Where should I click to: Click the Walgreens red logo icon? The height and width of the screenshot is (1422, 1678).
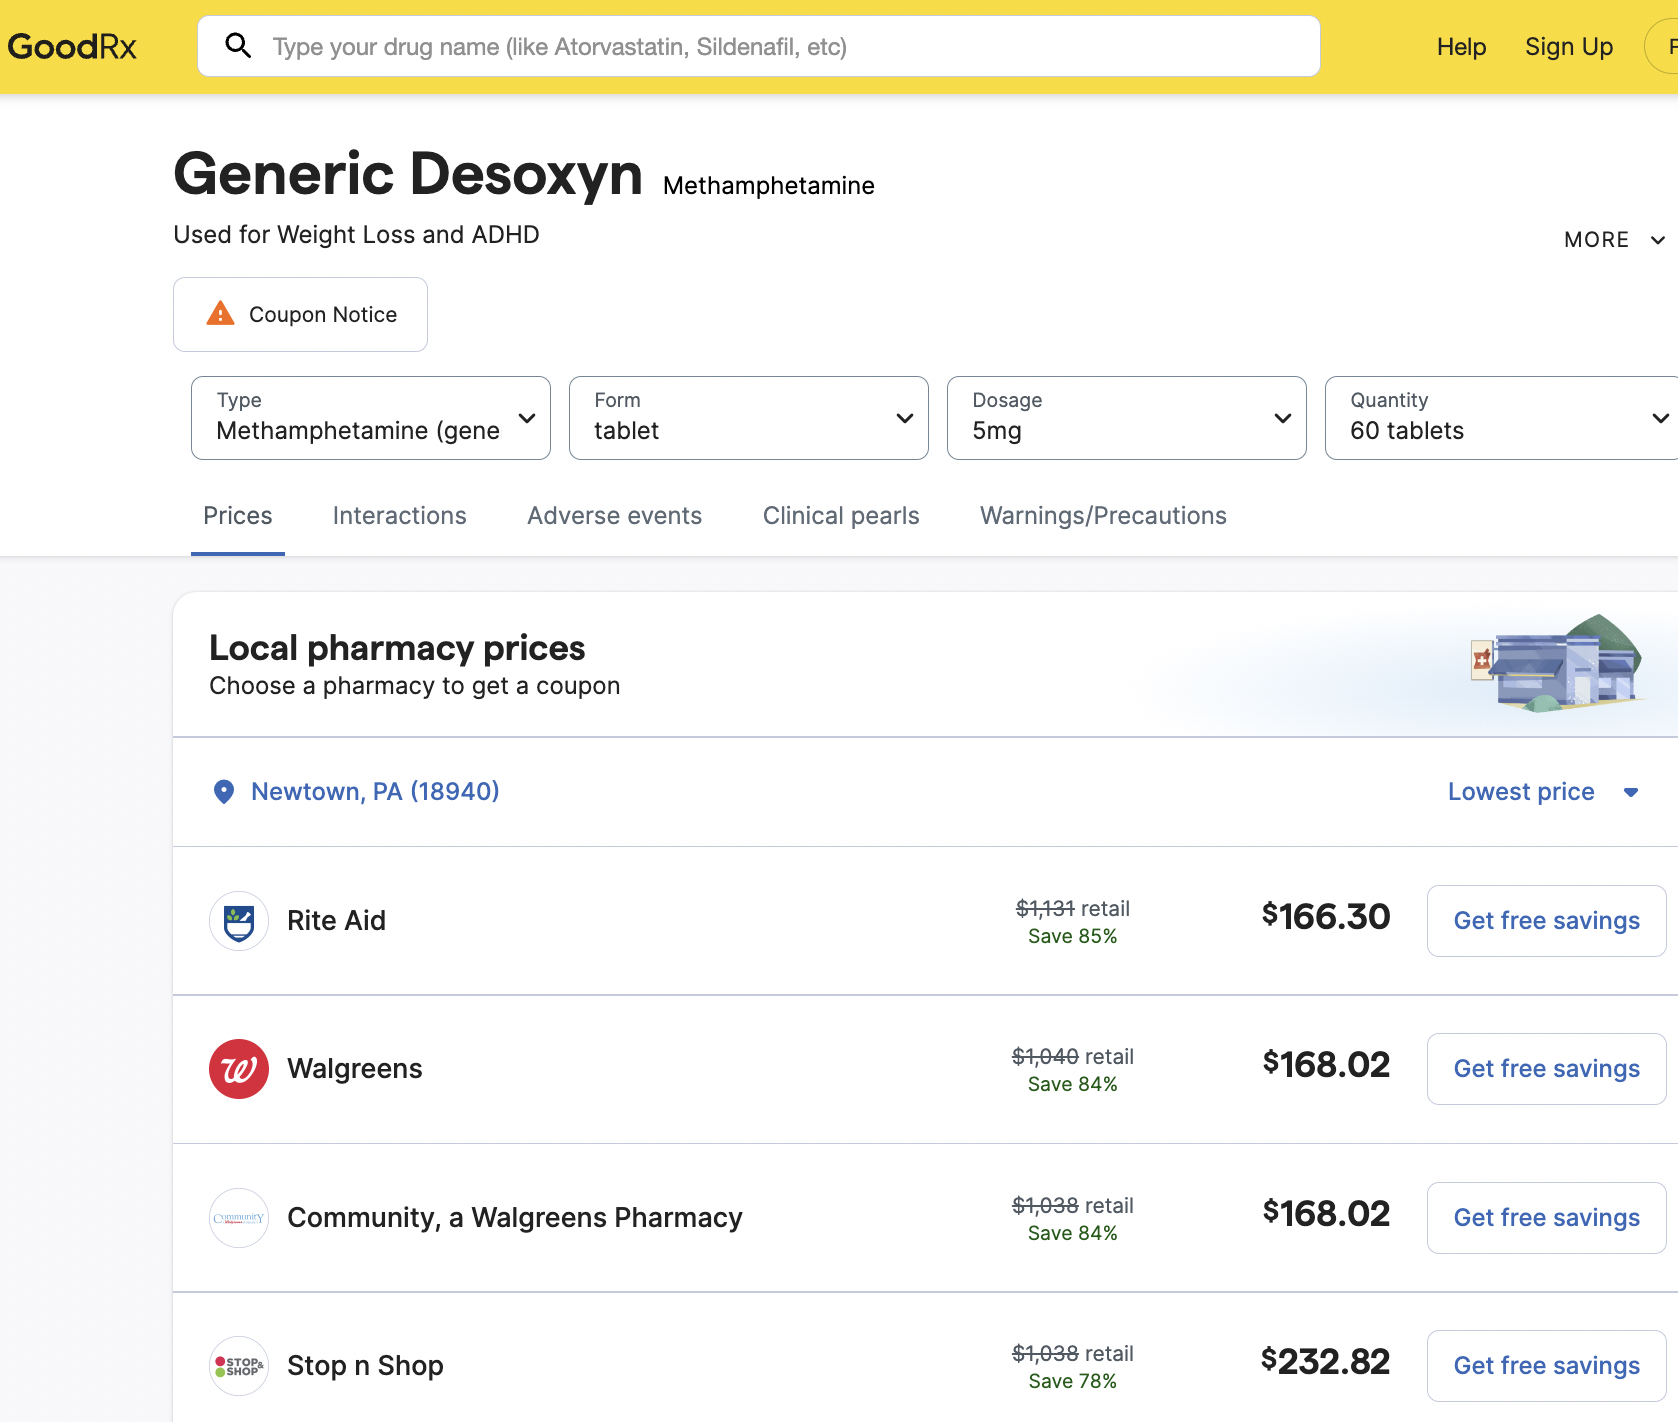pyautogui.click(x=239, y=1069)
